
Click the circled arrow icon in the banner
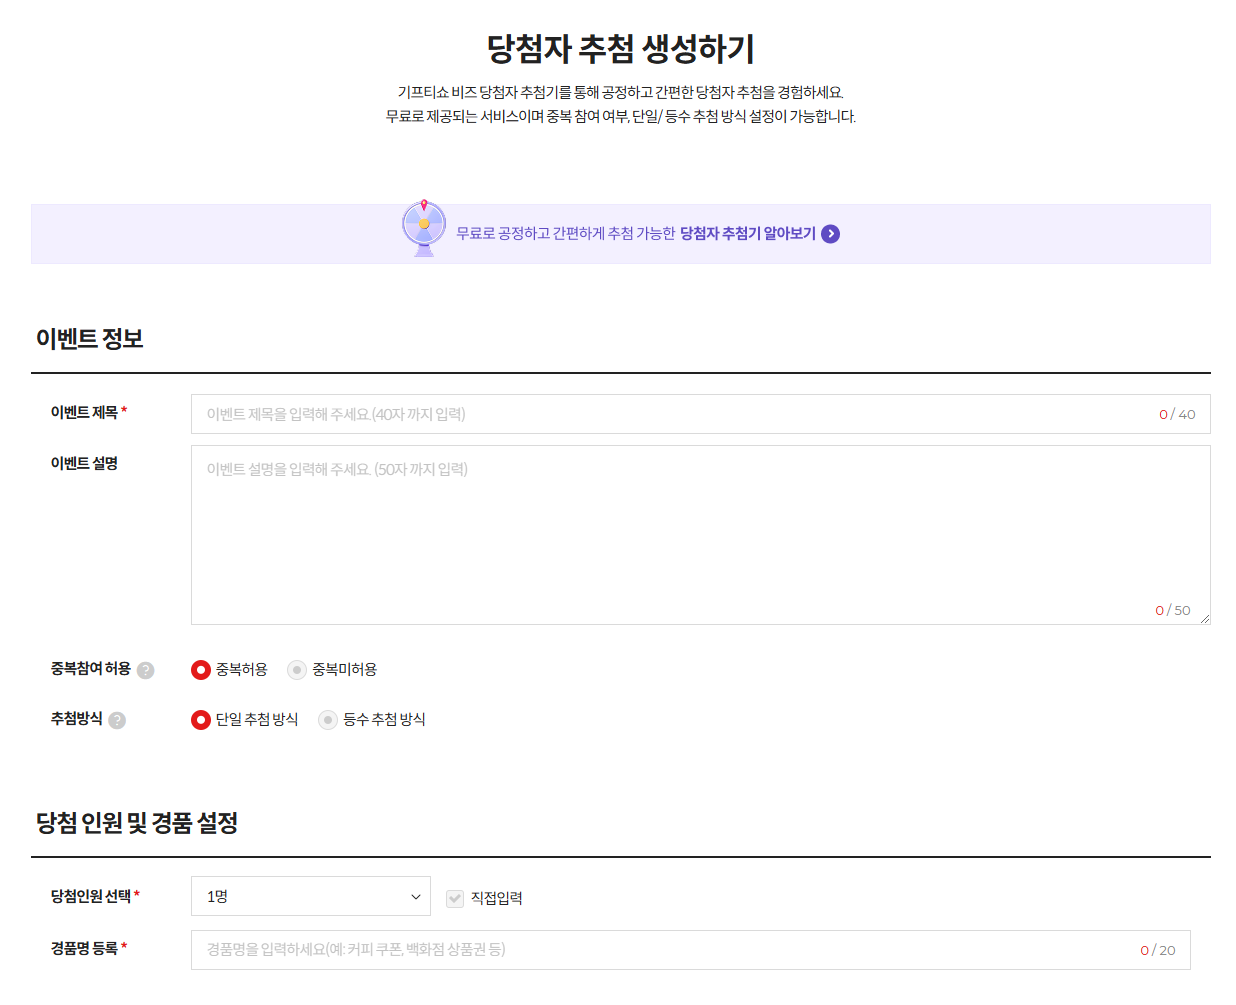coord(830,234)
